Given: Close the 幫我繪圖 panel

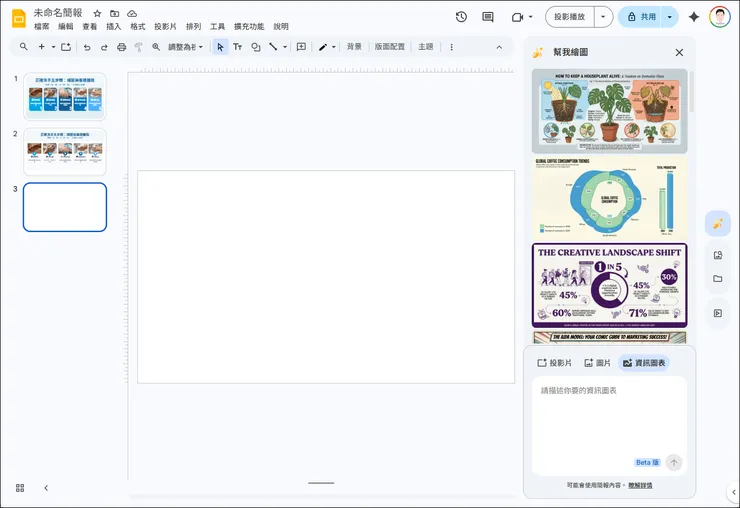Looking at the screenshot, I should (x=679, y=52).
